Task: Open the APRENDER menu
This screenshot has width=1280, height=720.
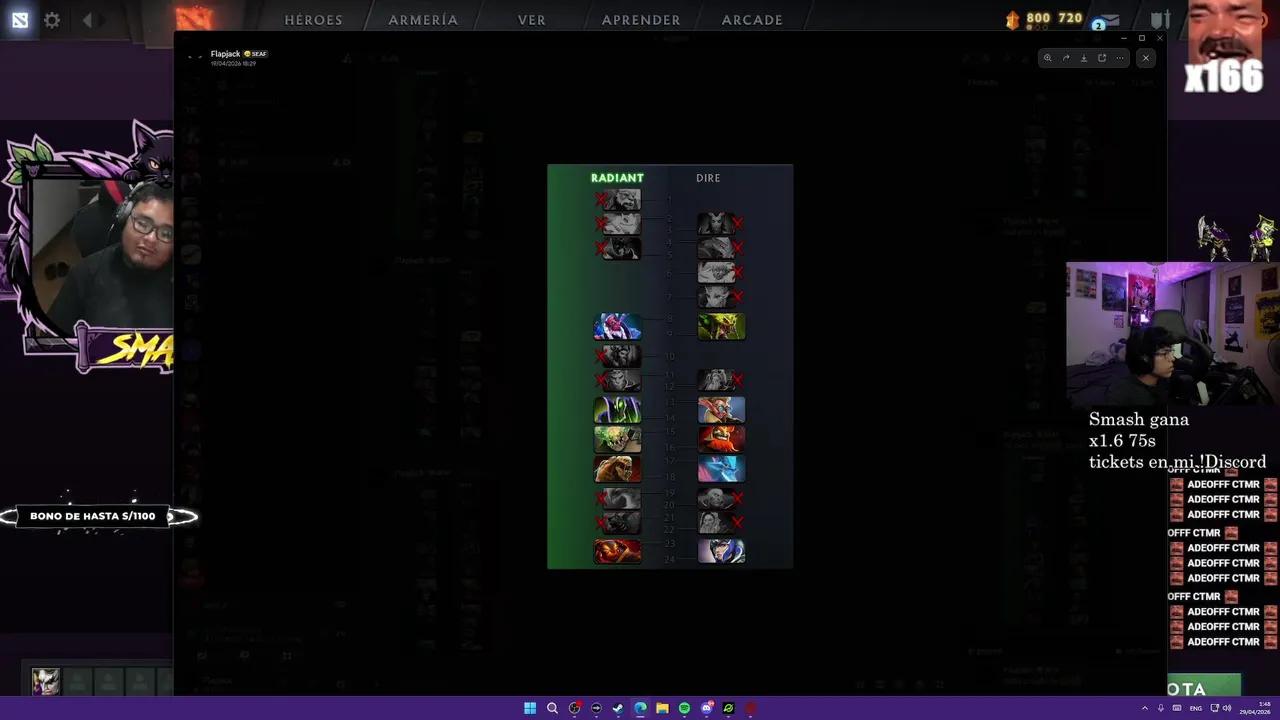Action: pyautogui.click(x=641, y=20)
